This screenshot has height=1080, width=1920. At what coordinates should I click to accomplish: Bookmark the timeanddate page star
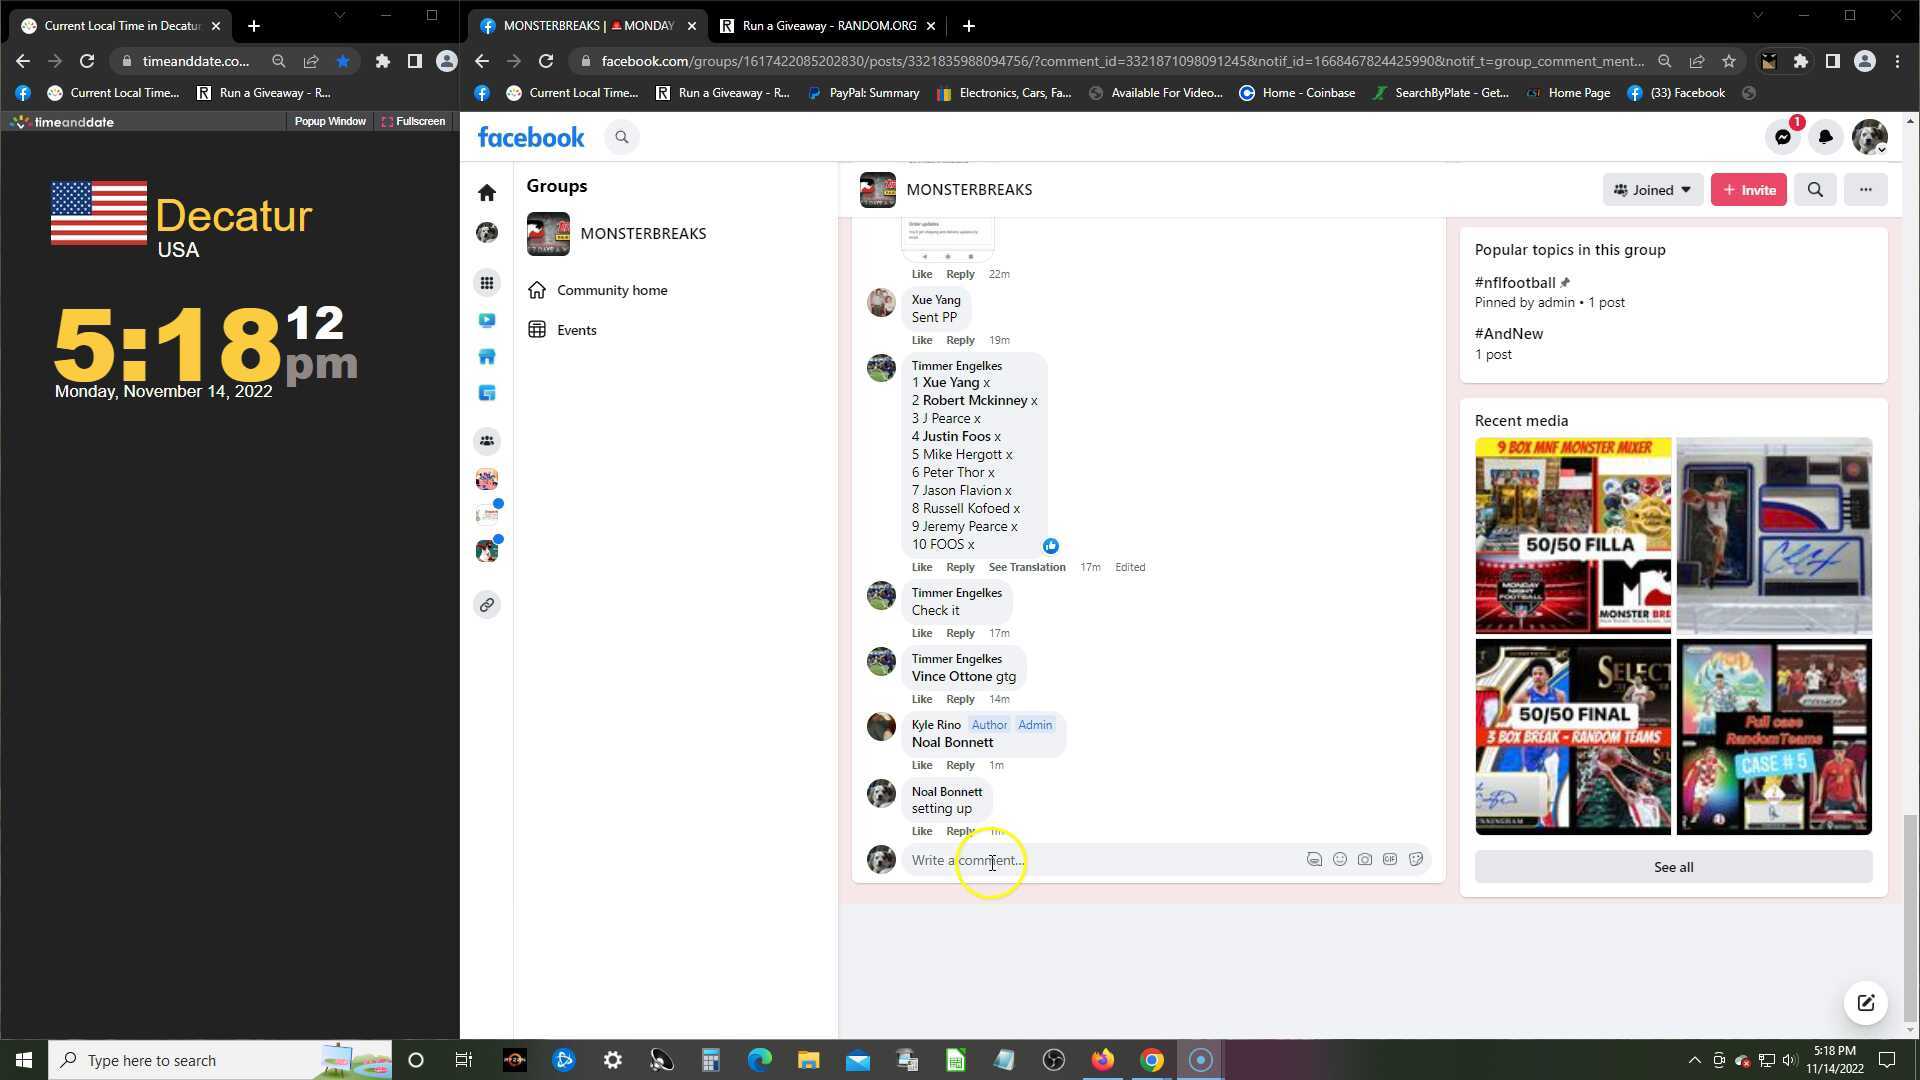tap(343, 61)
